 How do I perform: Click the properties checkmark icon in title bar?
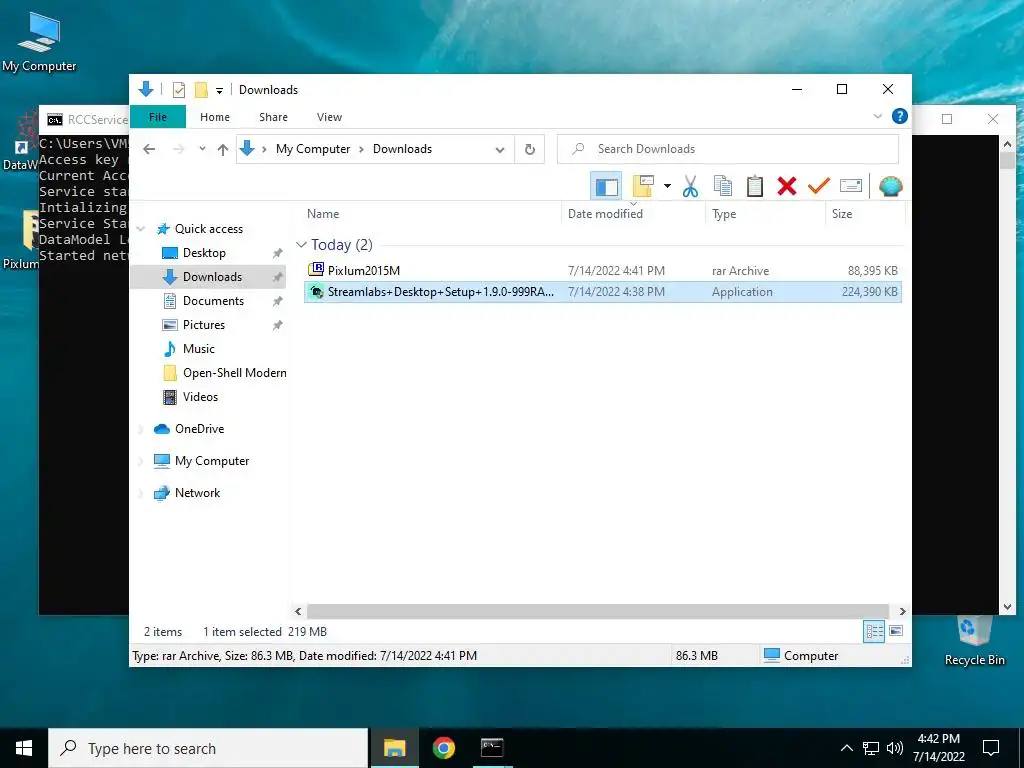pos(178,90)
